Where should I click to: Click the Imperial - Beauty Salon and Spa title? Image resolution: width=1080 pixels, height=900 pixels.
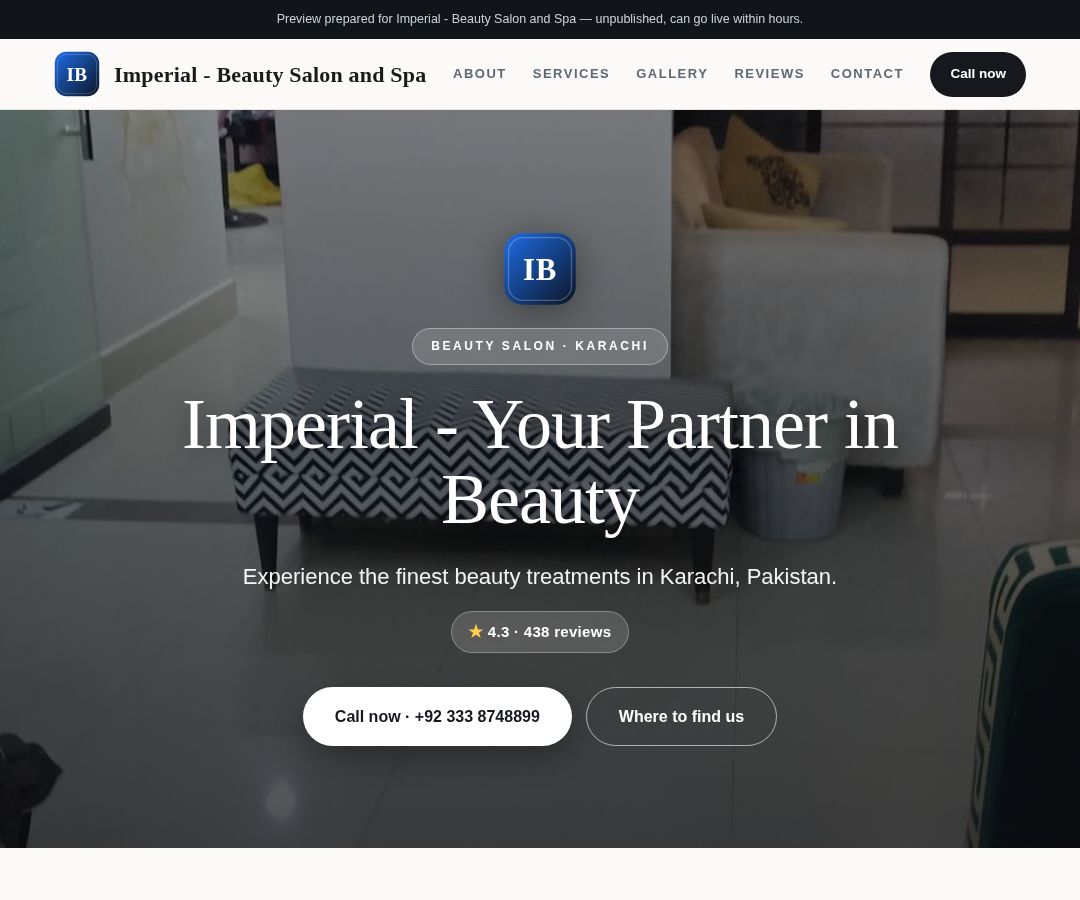click(270, 74)
